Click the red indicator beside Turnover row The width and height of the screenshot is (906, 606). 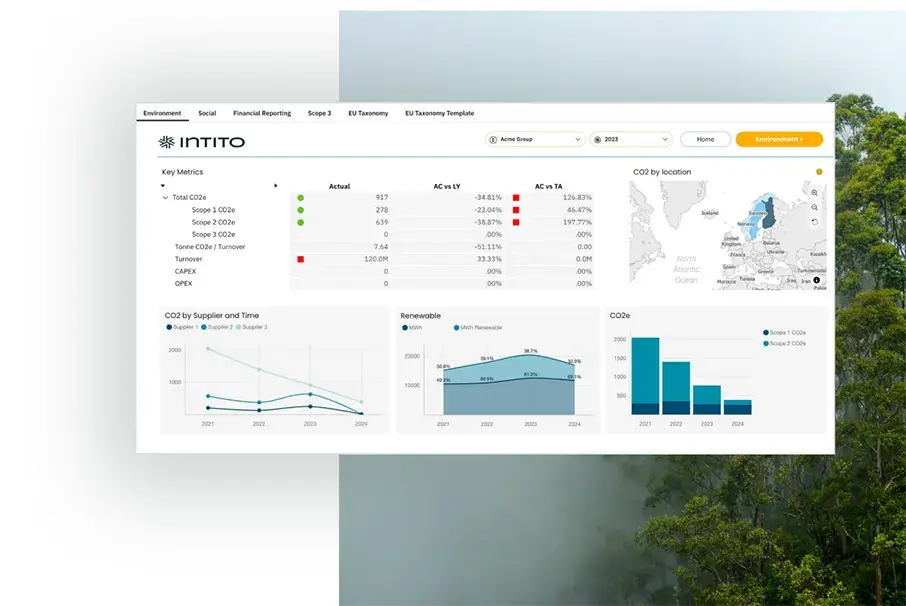tap(300, 258)
